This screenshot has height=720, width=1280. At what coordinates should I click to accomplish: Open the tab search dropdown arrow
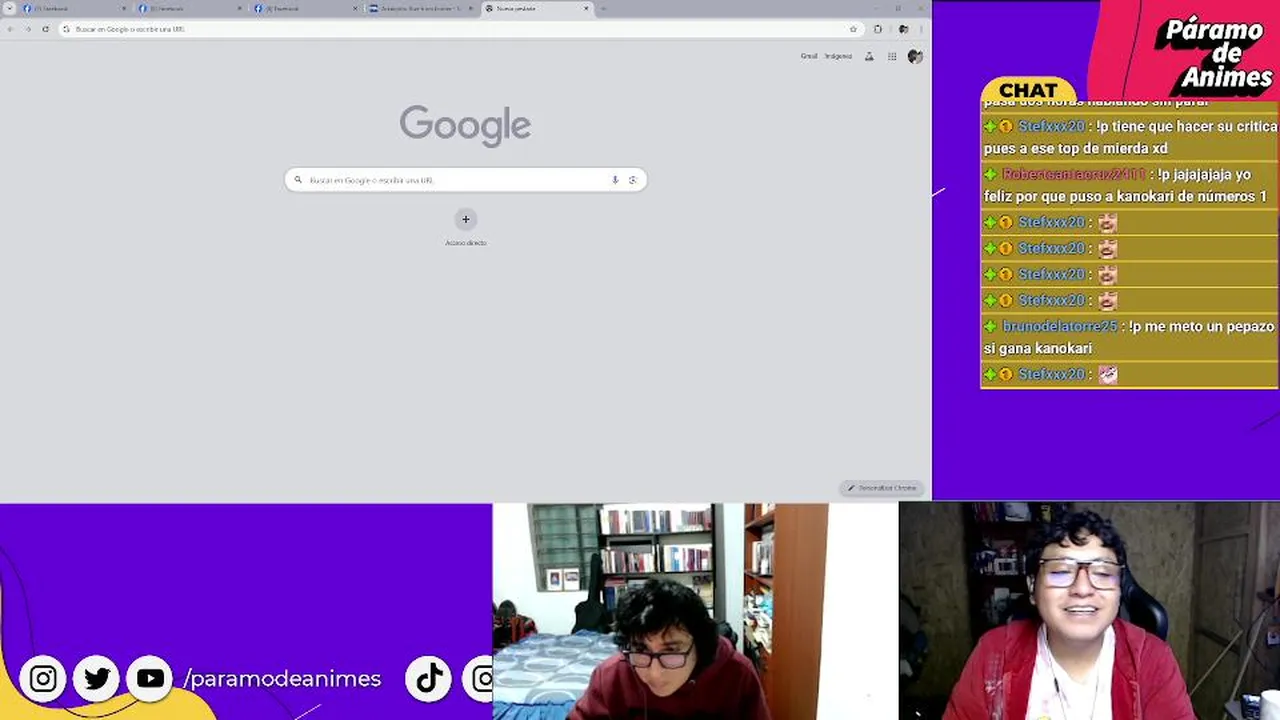[10, 8]
